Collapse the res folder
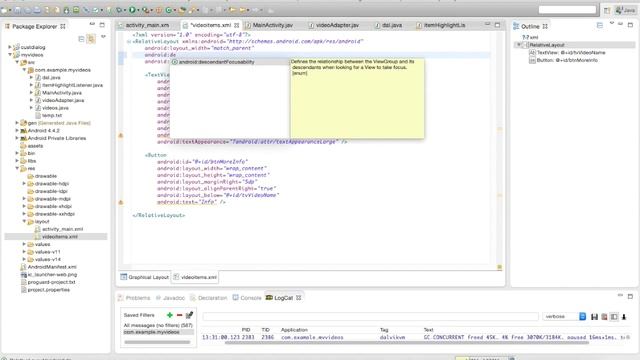This screenshot has width=640, height=360. (x=17, y=168)
